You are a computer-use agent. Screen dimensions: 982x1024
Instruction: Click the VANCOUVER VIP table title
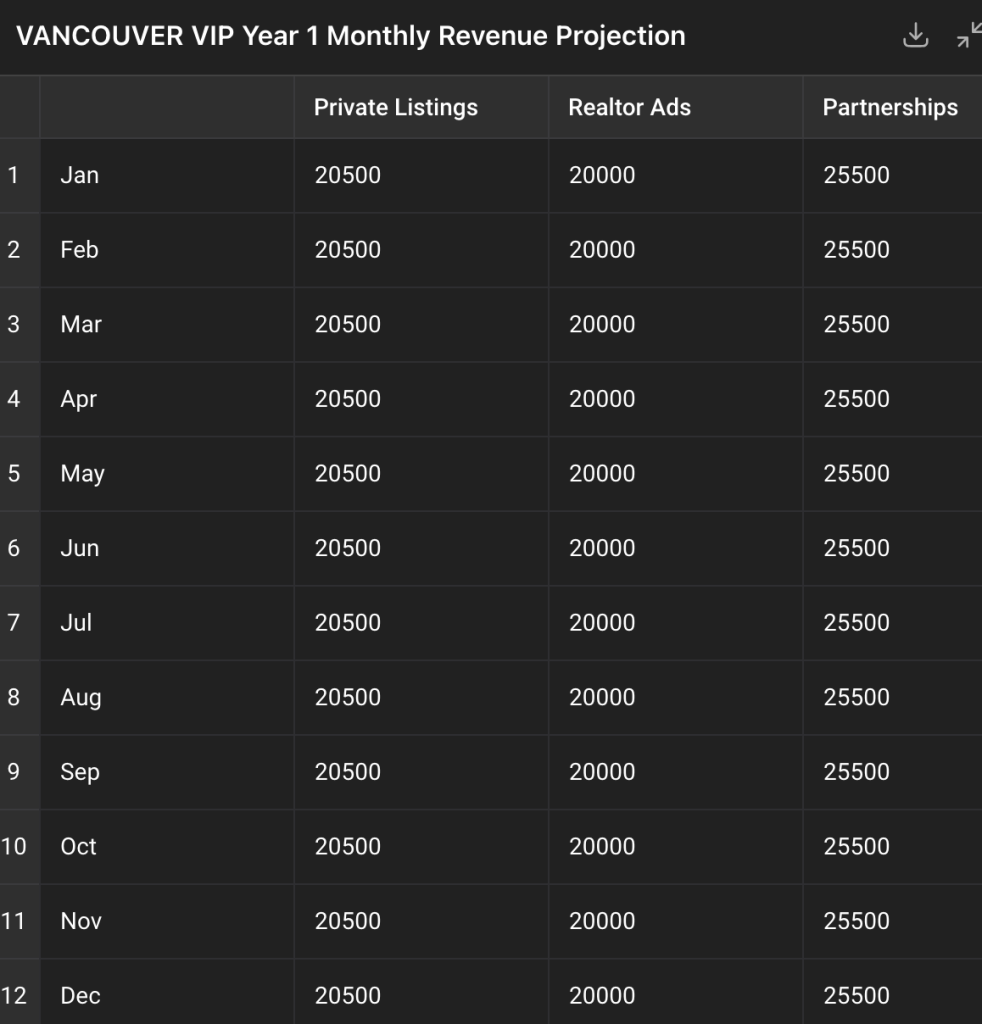click(351, 36)
